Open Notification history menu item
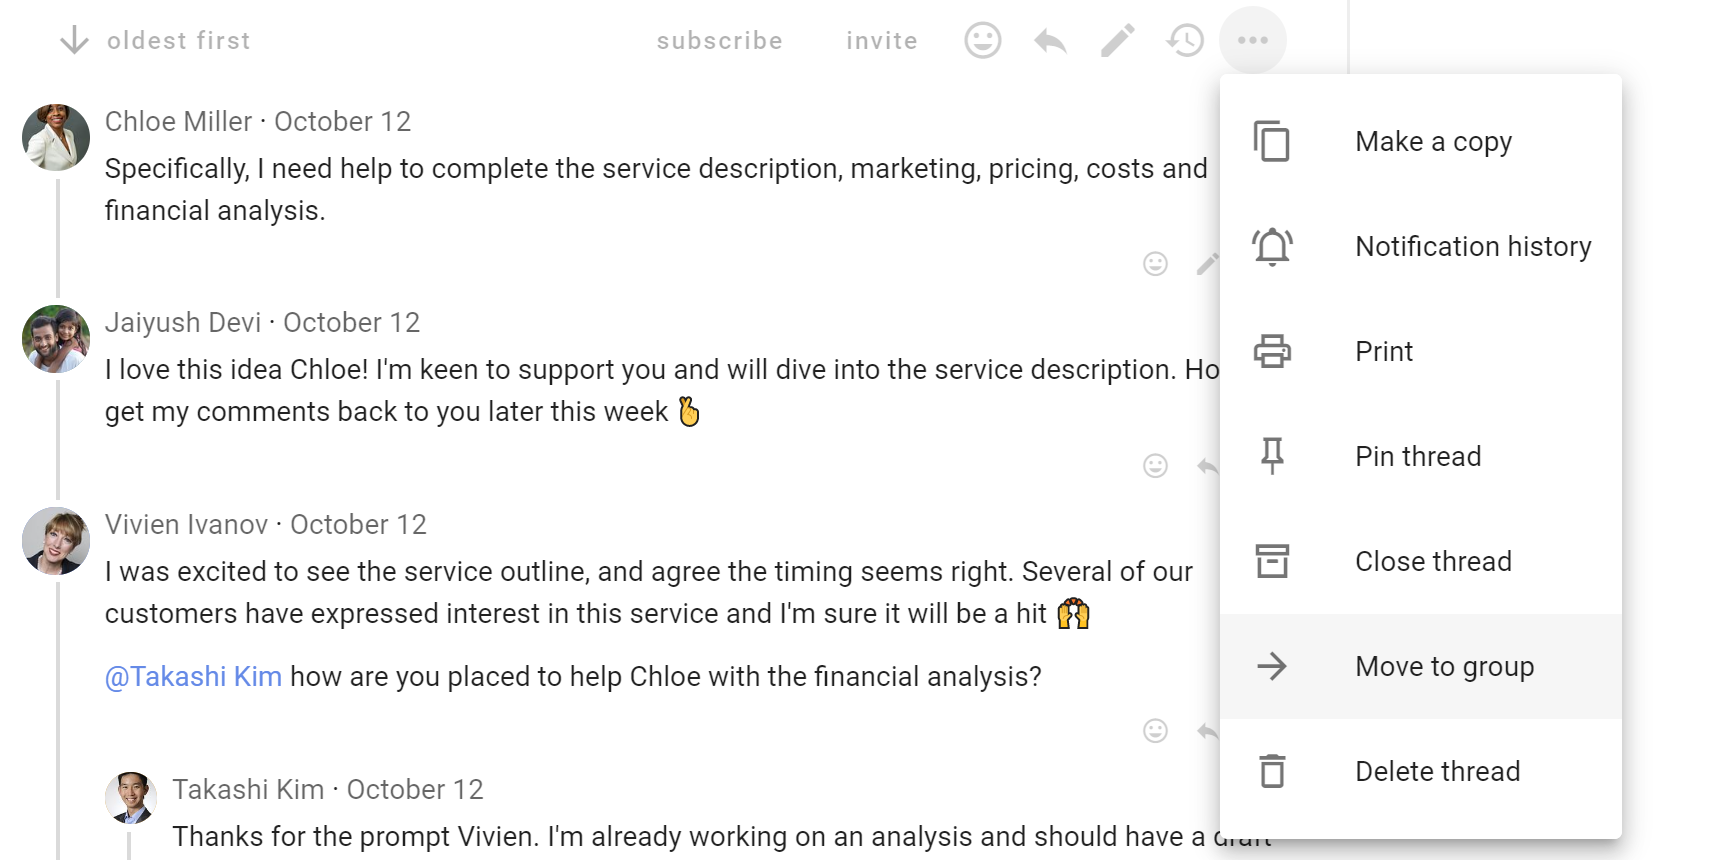This screenshot has height=860, width=1734. click(x=1472, y=247)
